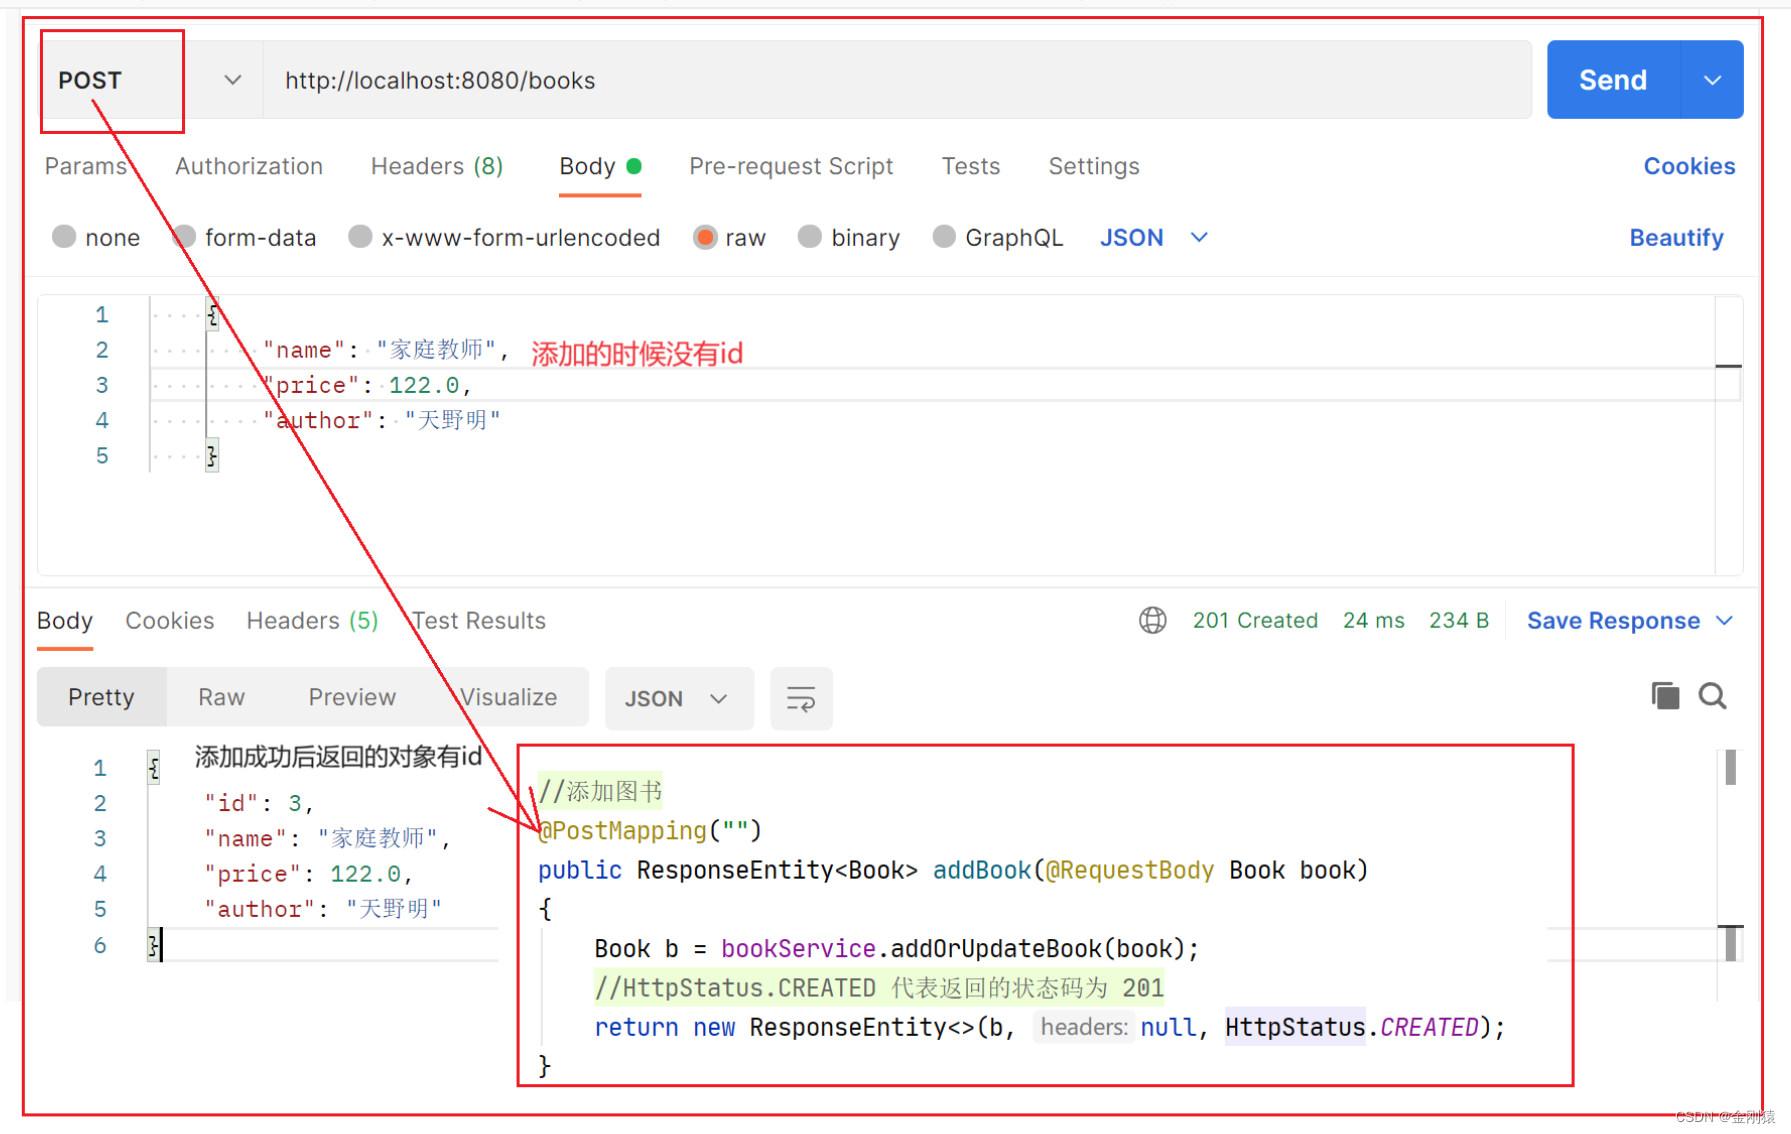
Task: Open the HTTP method dropdown showing POST
Action: [152, 80]
